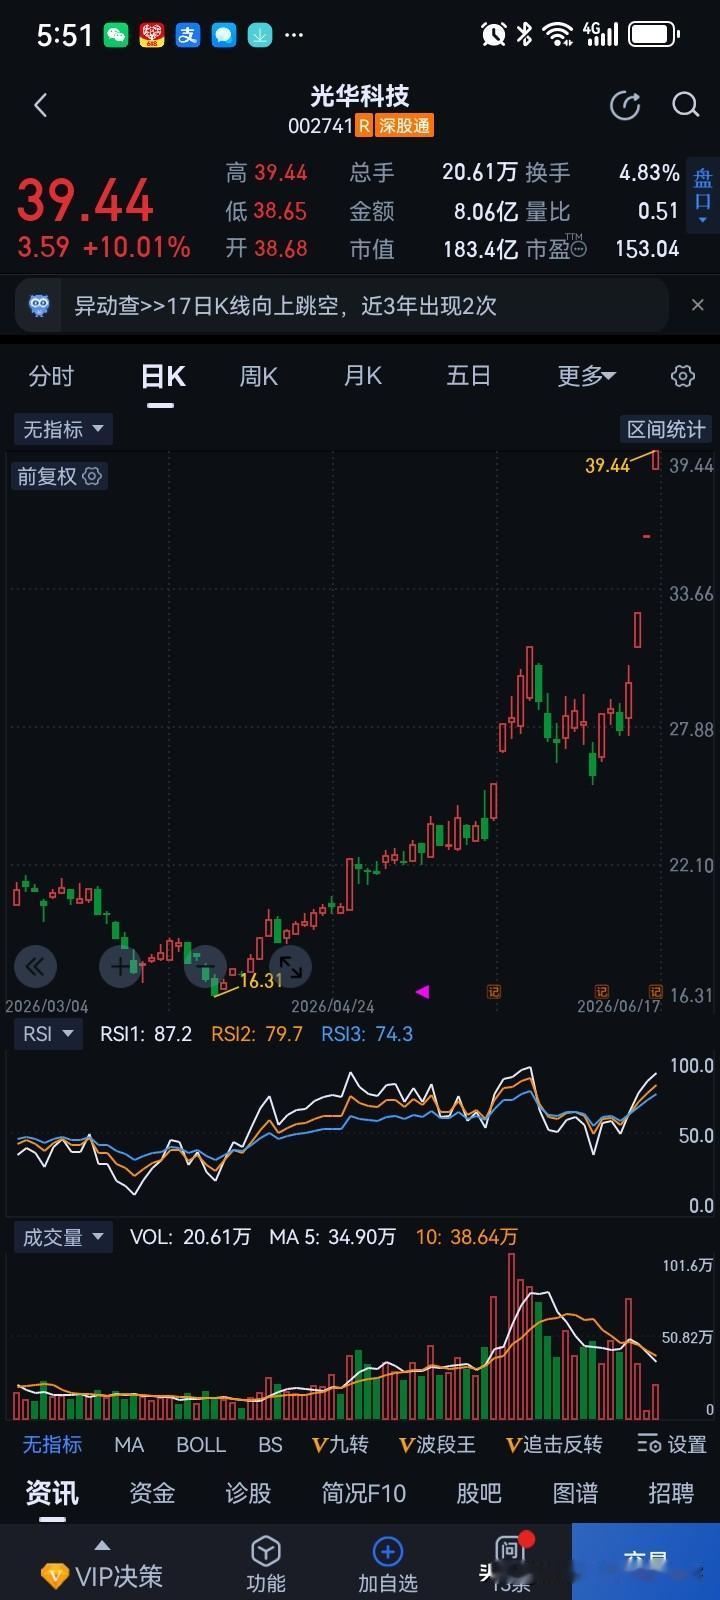Zoom in the K-line chart with the plus

pyautogui.click(x=120, y=966)
